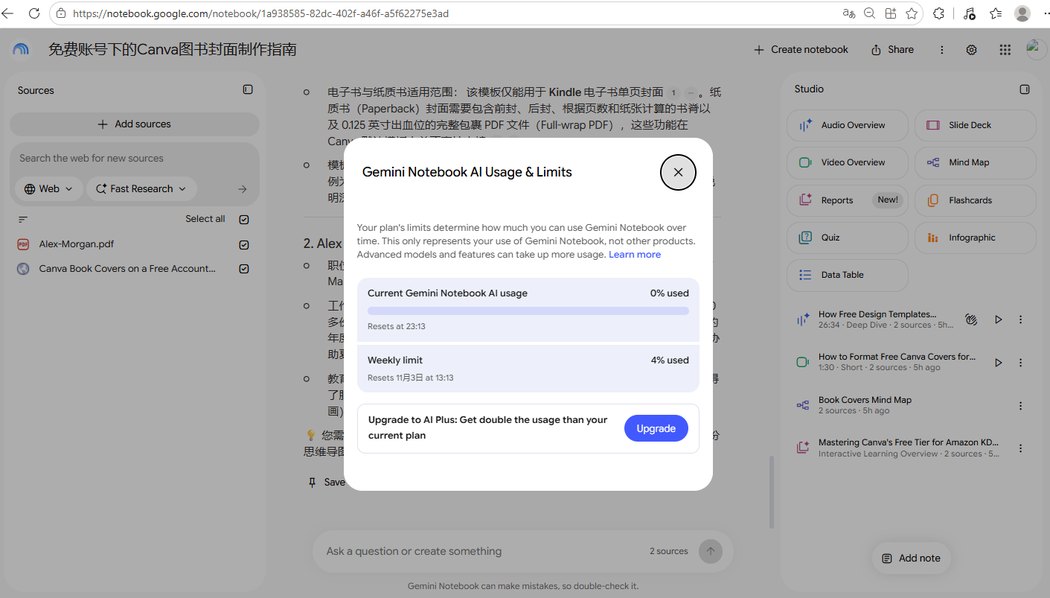Click the 2 sources indicator in chat box
This screenshot has height=598, width=1050.
[x=668, y=551]
